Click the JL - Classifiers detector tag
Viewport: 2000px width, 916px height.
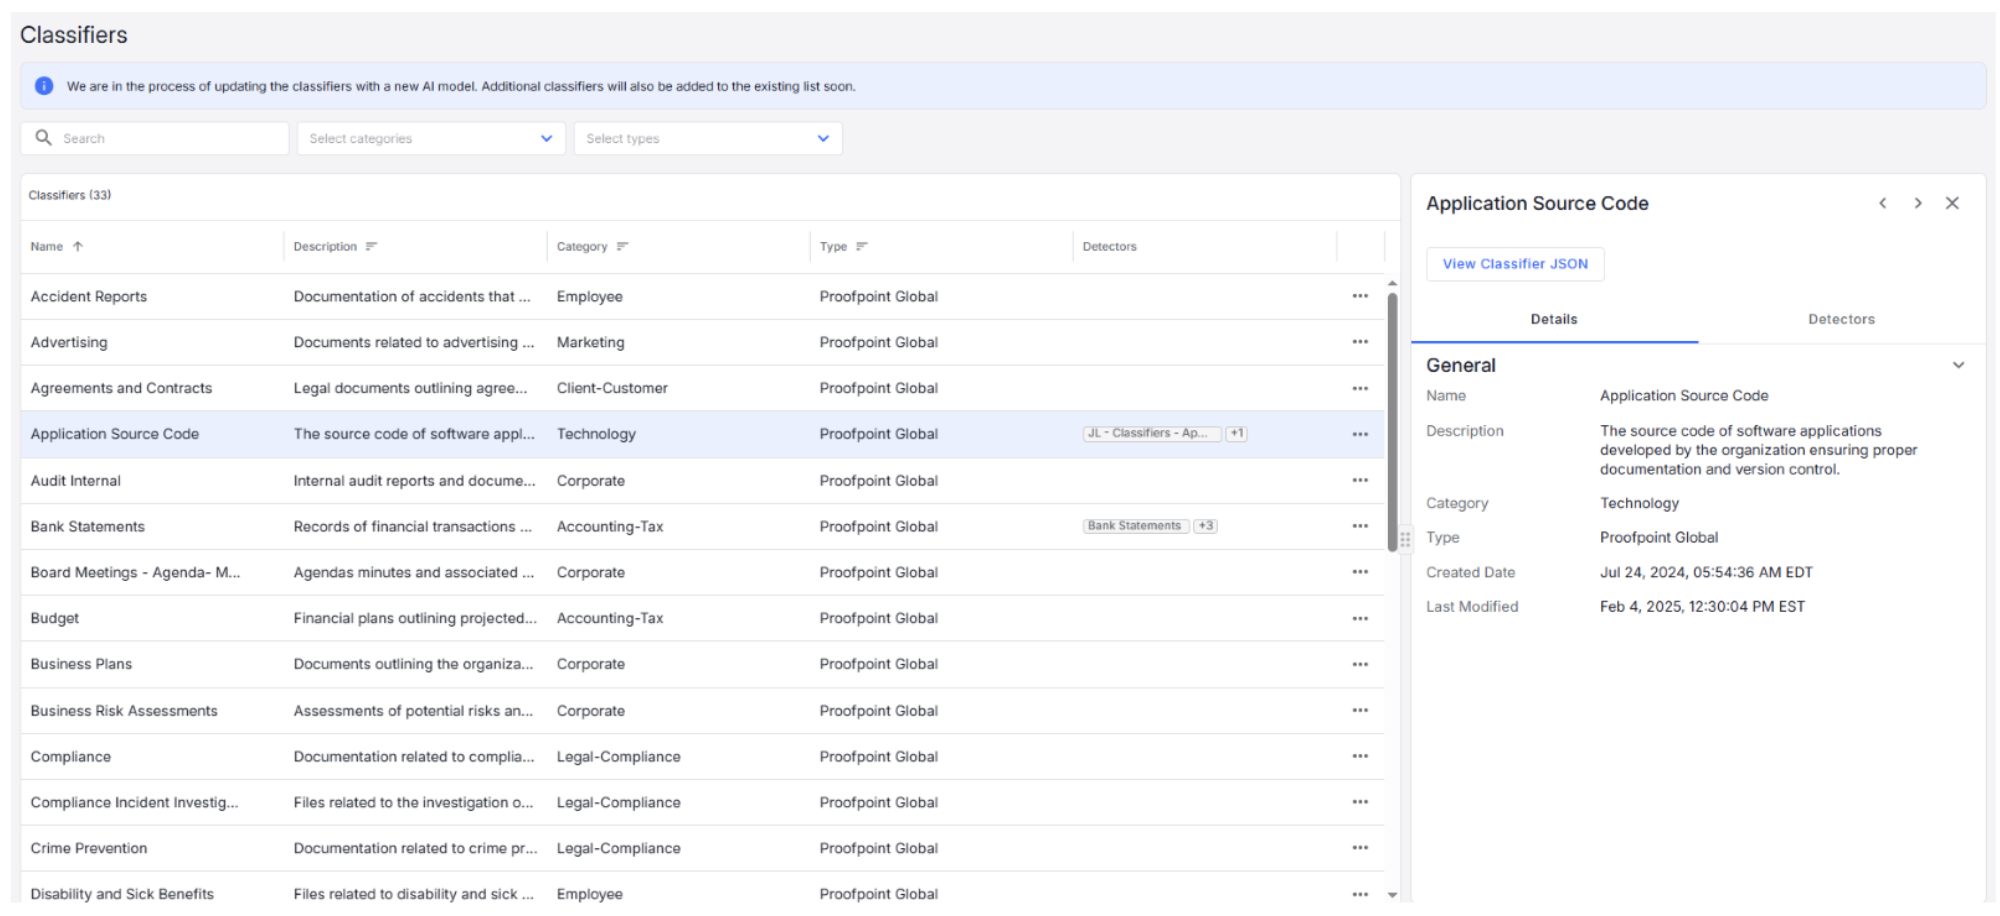click(x=1152, y=433)
